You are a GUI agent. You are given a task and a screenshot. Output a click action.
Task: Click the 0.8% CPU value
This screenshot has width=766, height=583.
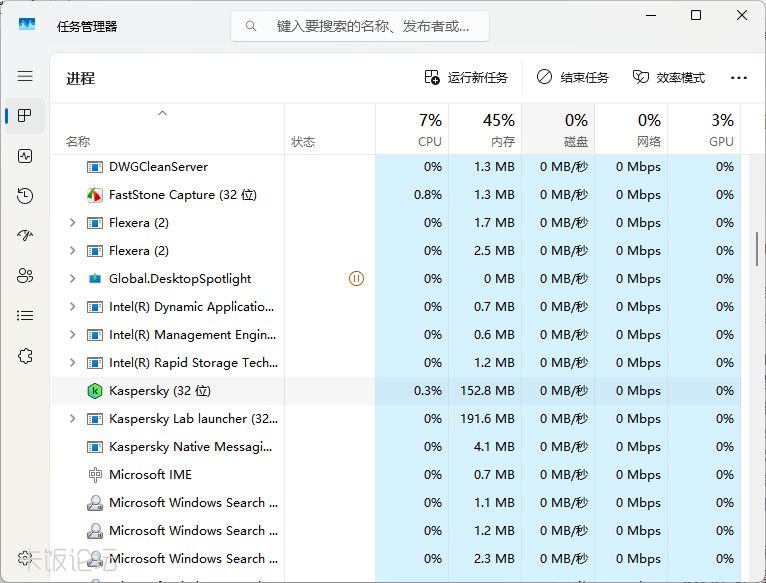[x=427, y=195]
